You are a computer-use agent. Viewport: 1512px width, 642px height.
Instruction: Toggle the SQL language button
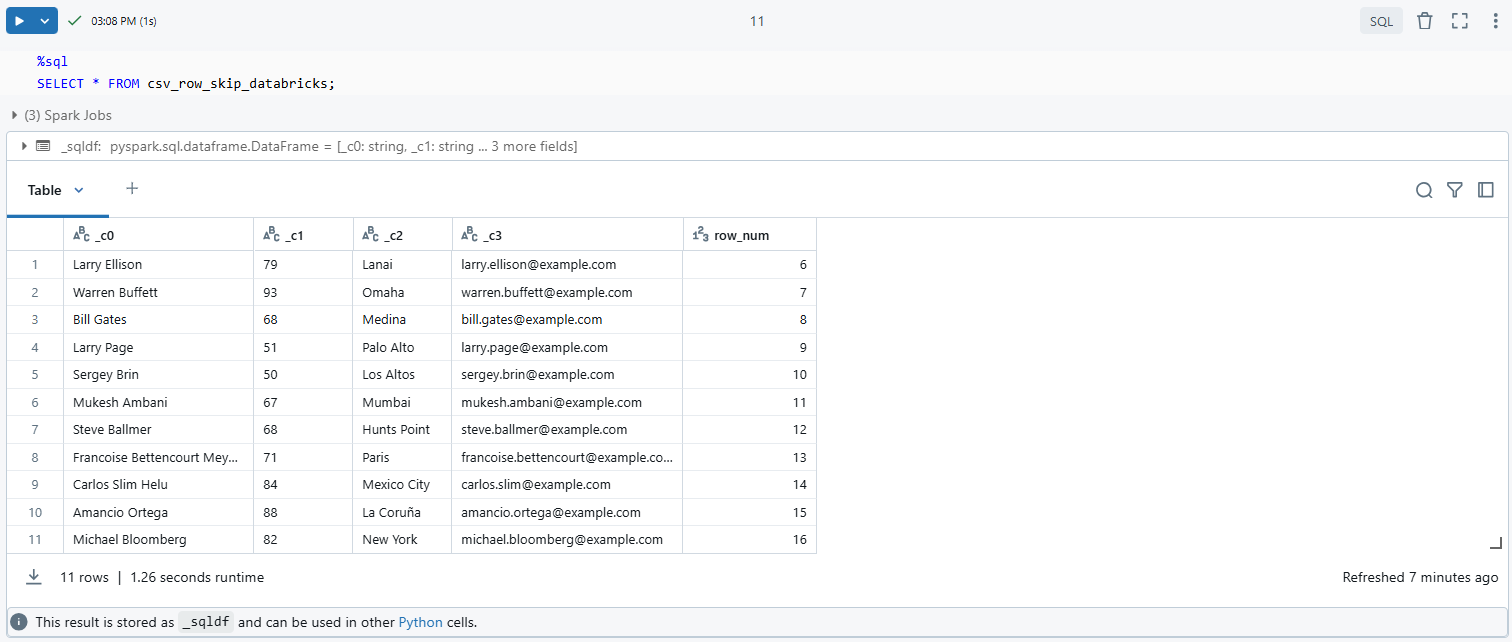1381,20
